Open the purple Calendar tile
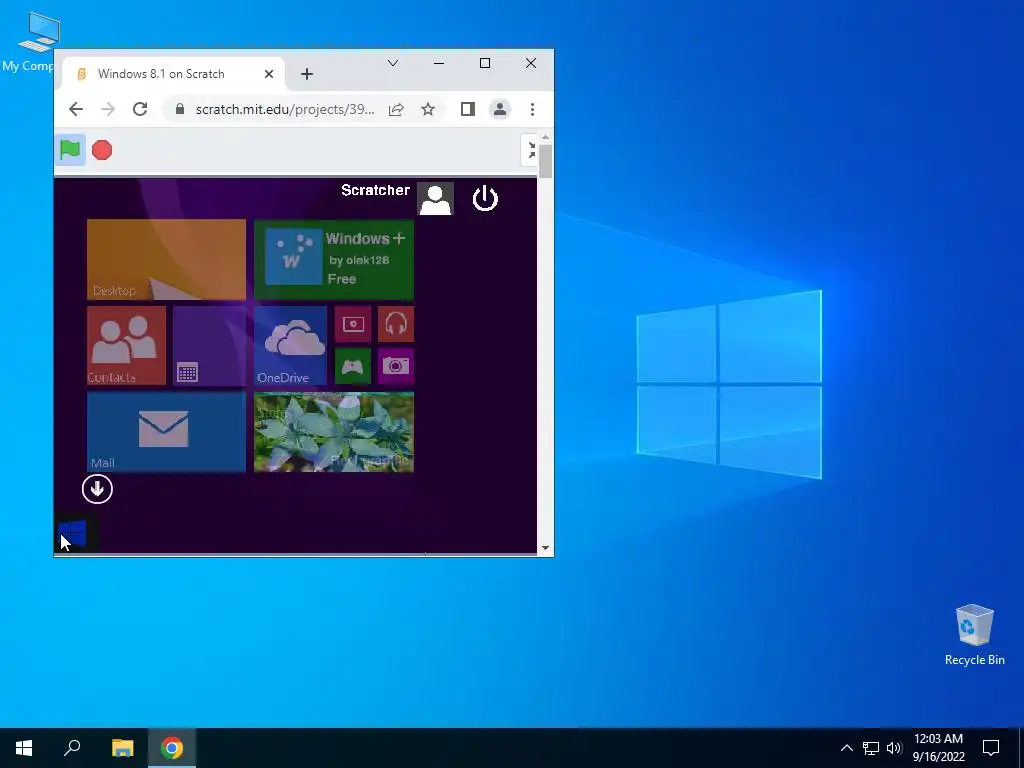Screen dimensions: 1024x768 coord(210,345)
